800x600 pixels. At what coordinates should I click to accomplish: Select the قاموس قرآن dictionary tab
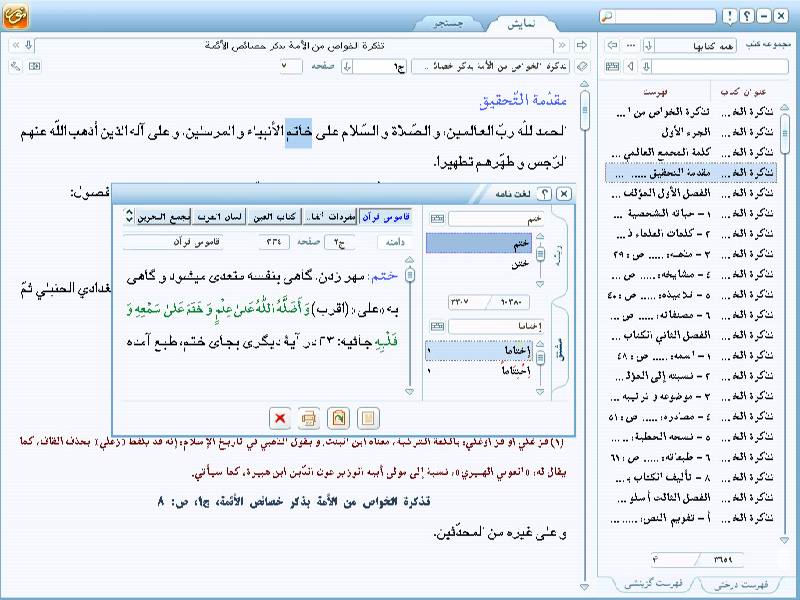385,217
